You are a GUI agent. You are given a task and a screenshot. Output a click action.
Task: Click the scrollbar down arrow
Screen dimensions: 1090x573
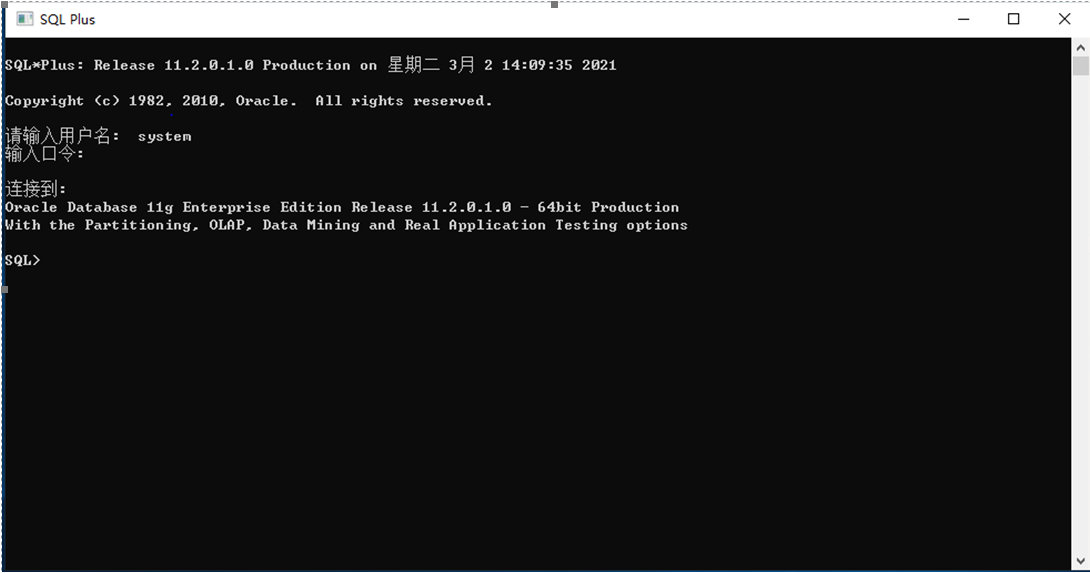pyautogui.click(x=1080, y=561)
